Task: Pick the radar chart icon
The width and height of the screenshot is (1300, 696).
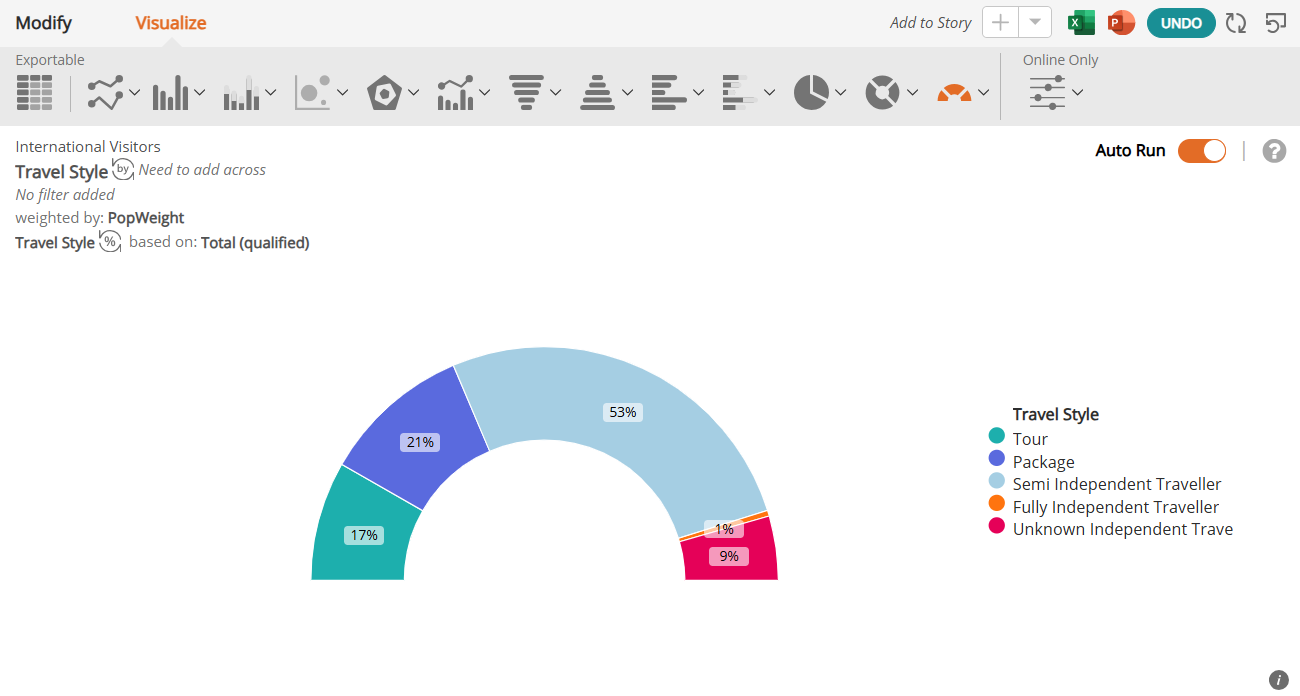Action: (x=384, y=93)
